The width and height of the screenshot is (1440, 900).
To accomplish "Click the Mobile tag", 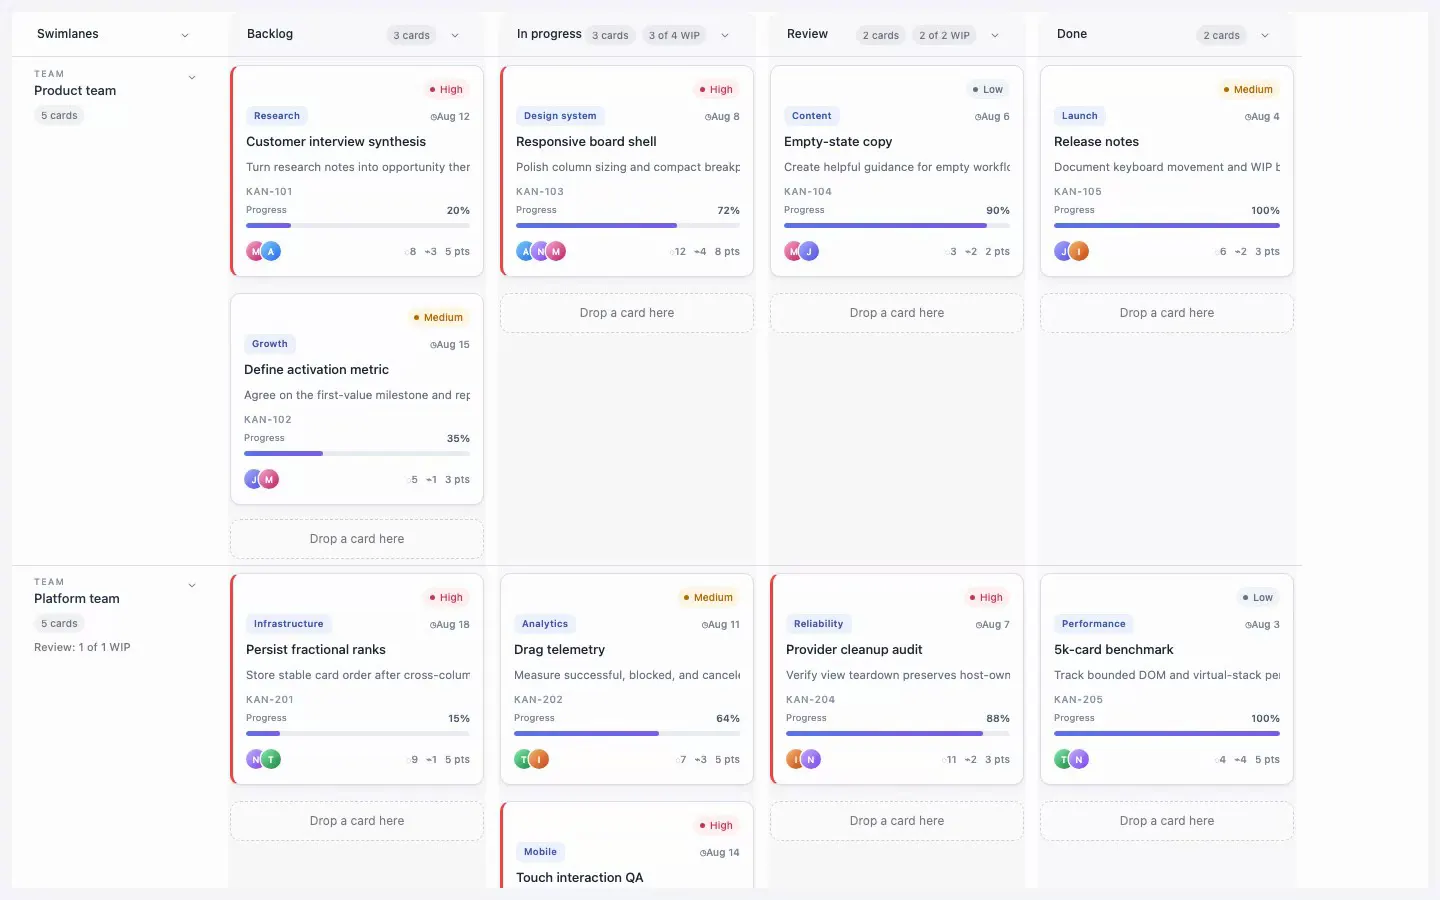I will [x=540, y=852].
